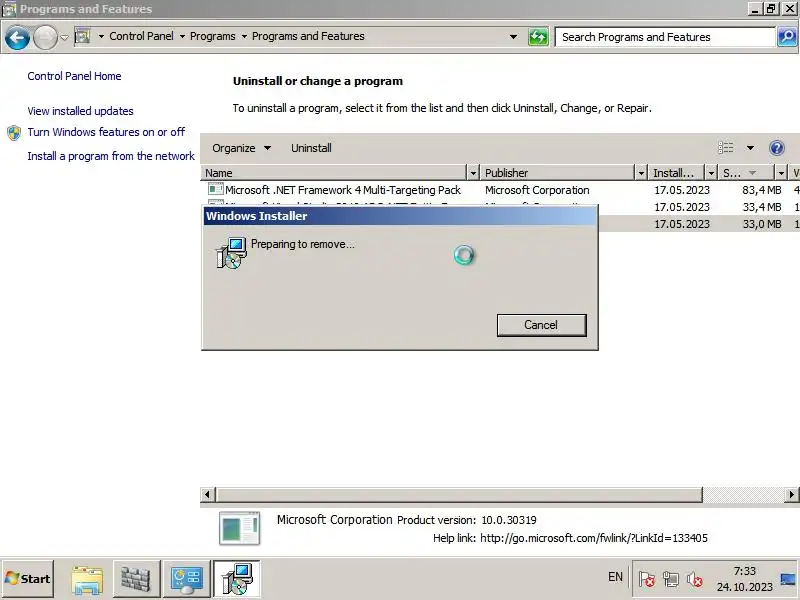Click the Product version value 10.0.30319
Image resolution: width=800 pixels, height=600 pixels.
[x=509, y=520]
